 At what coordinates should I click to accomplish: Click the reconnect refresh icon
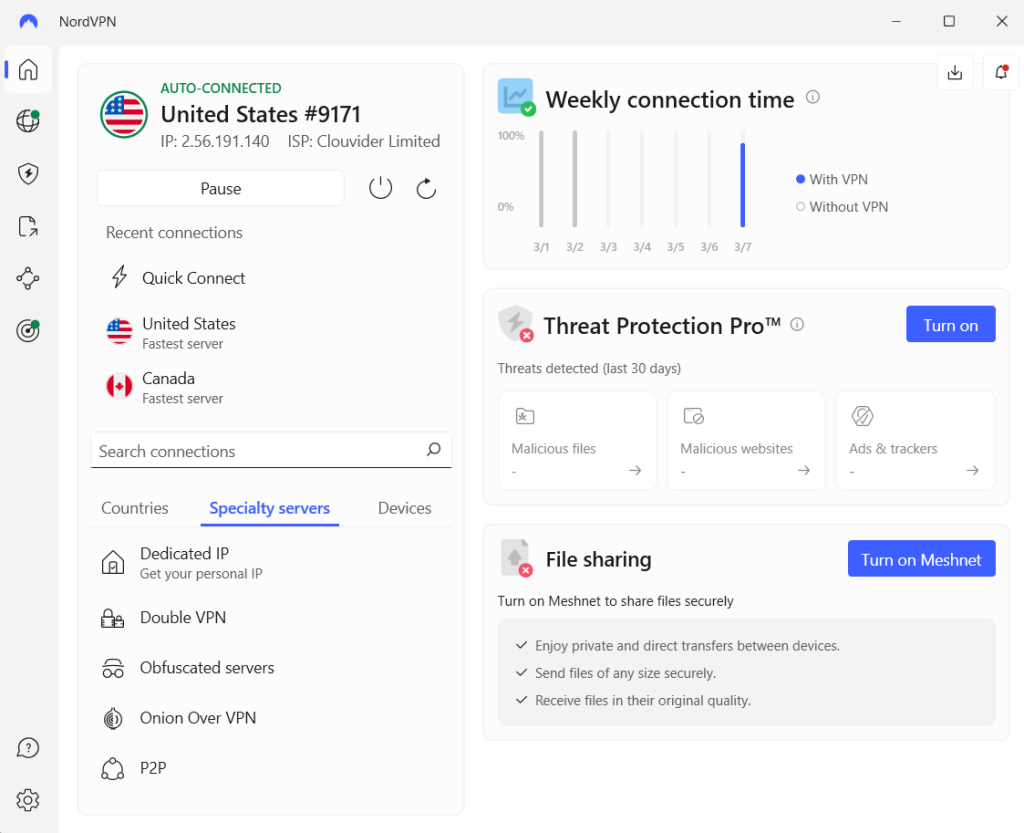click(426, 188)
